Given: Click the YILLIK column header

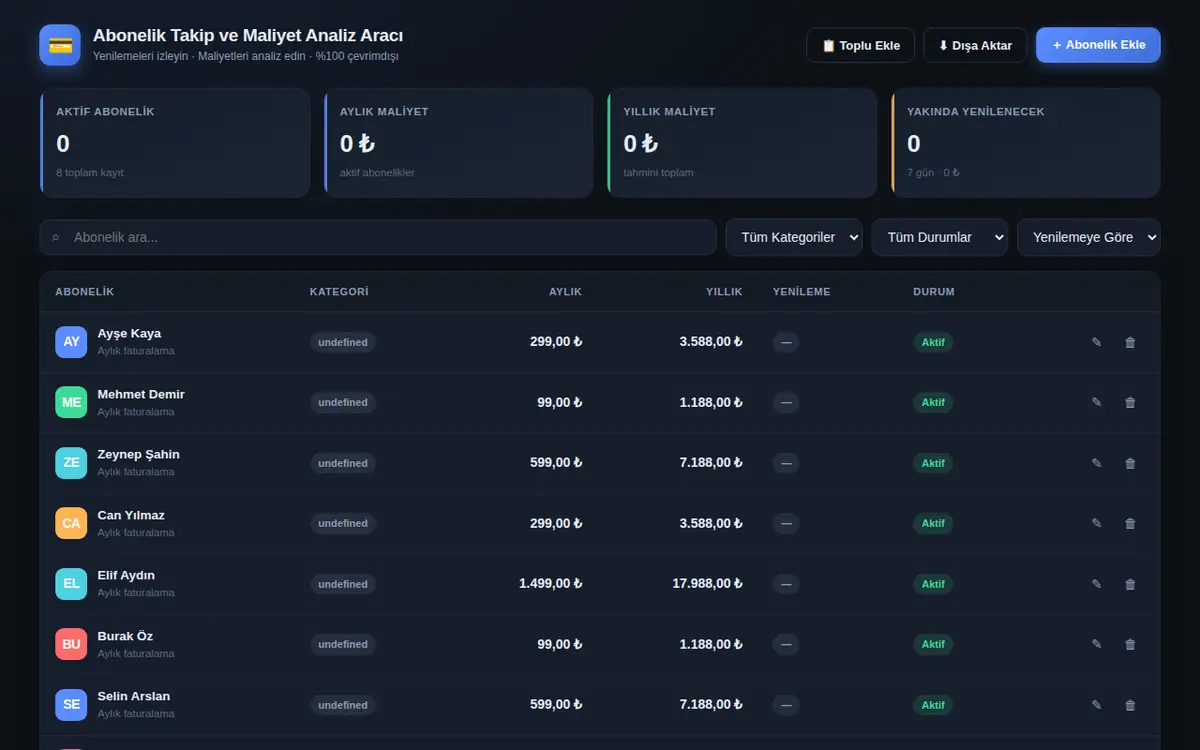Looking at the screenshot, I should coord(724,292).
